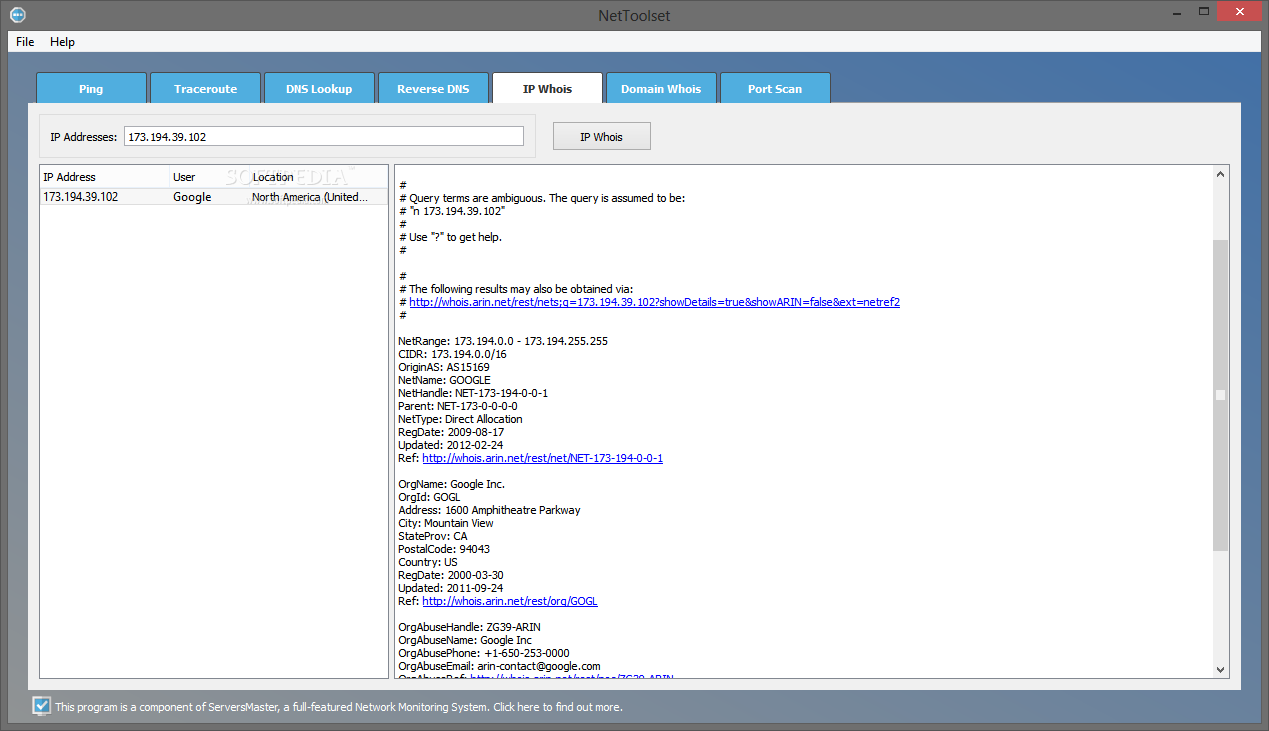This screenshot has width=1269, height=731.
Task: Click the ServersMaster find out more text
Action: 339,707
